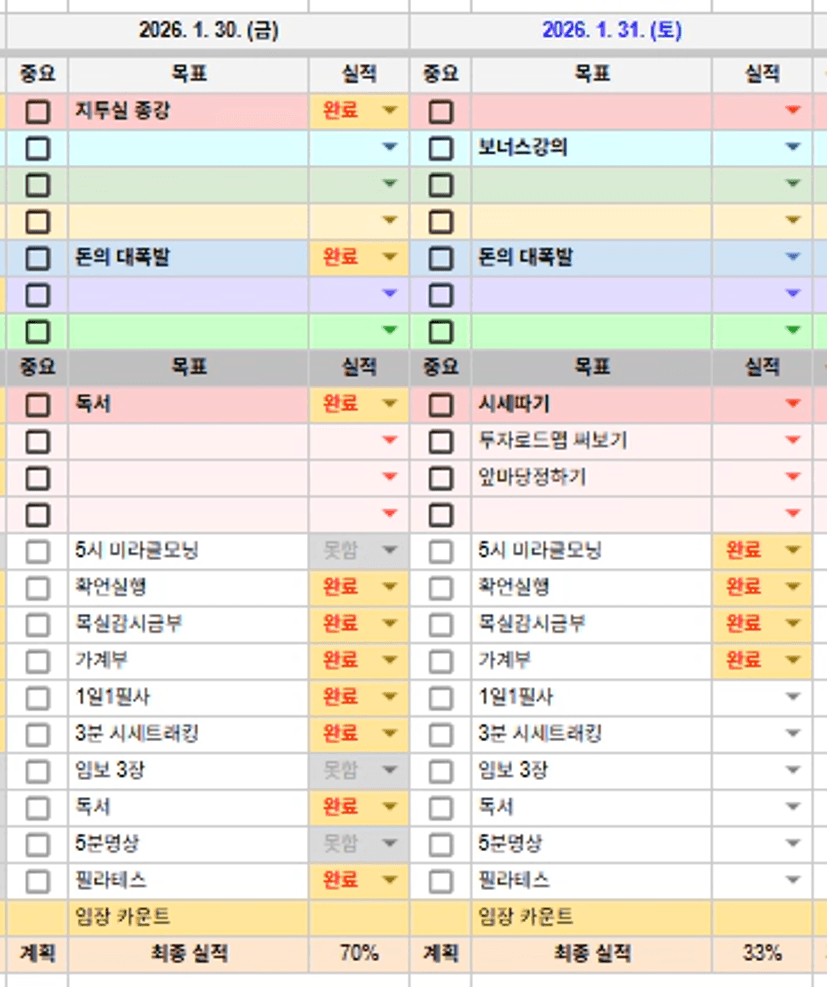Select January 31 돈의 대폭발 goal cell
Viewport: 827px width, 987px height.
pos(590,258)
